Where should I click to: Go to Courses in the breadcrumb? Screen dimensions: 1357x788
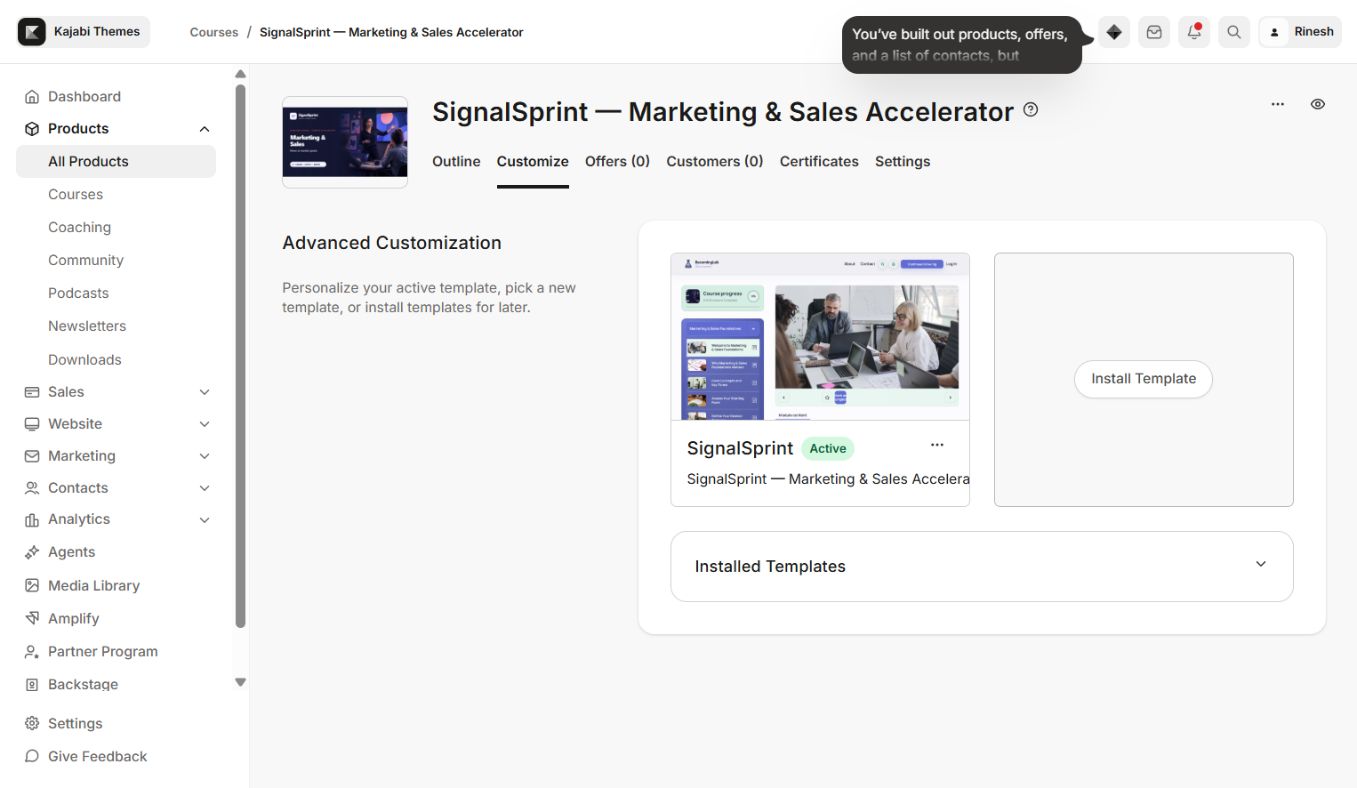tap(214, 32)
